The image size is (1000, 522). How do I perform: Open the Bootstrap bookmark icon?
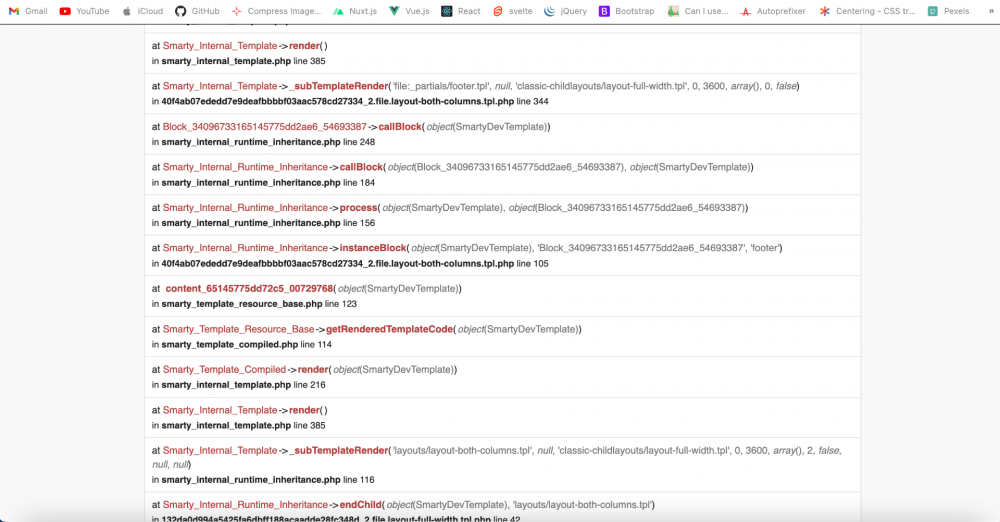coord(604,11)
